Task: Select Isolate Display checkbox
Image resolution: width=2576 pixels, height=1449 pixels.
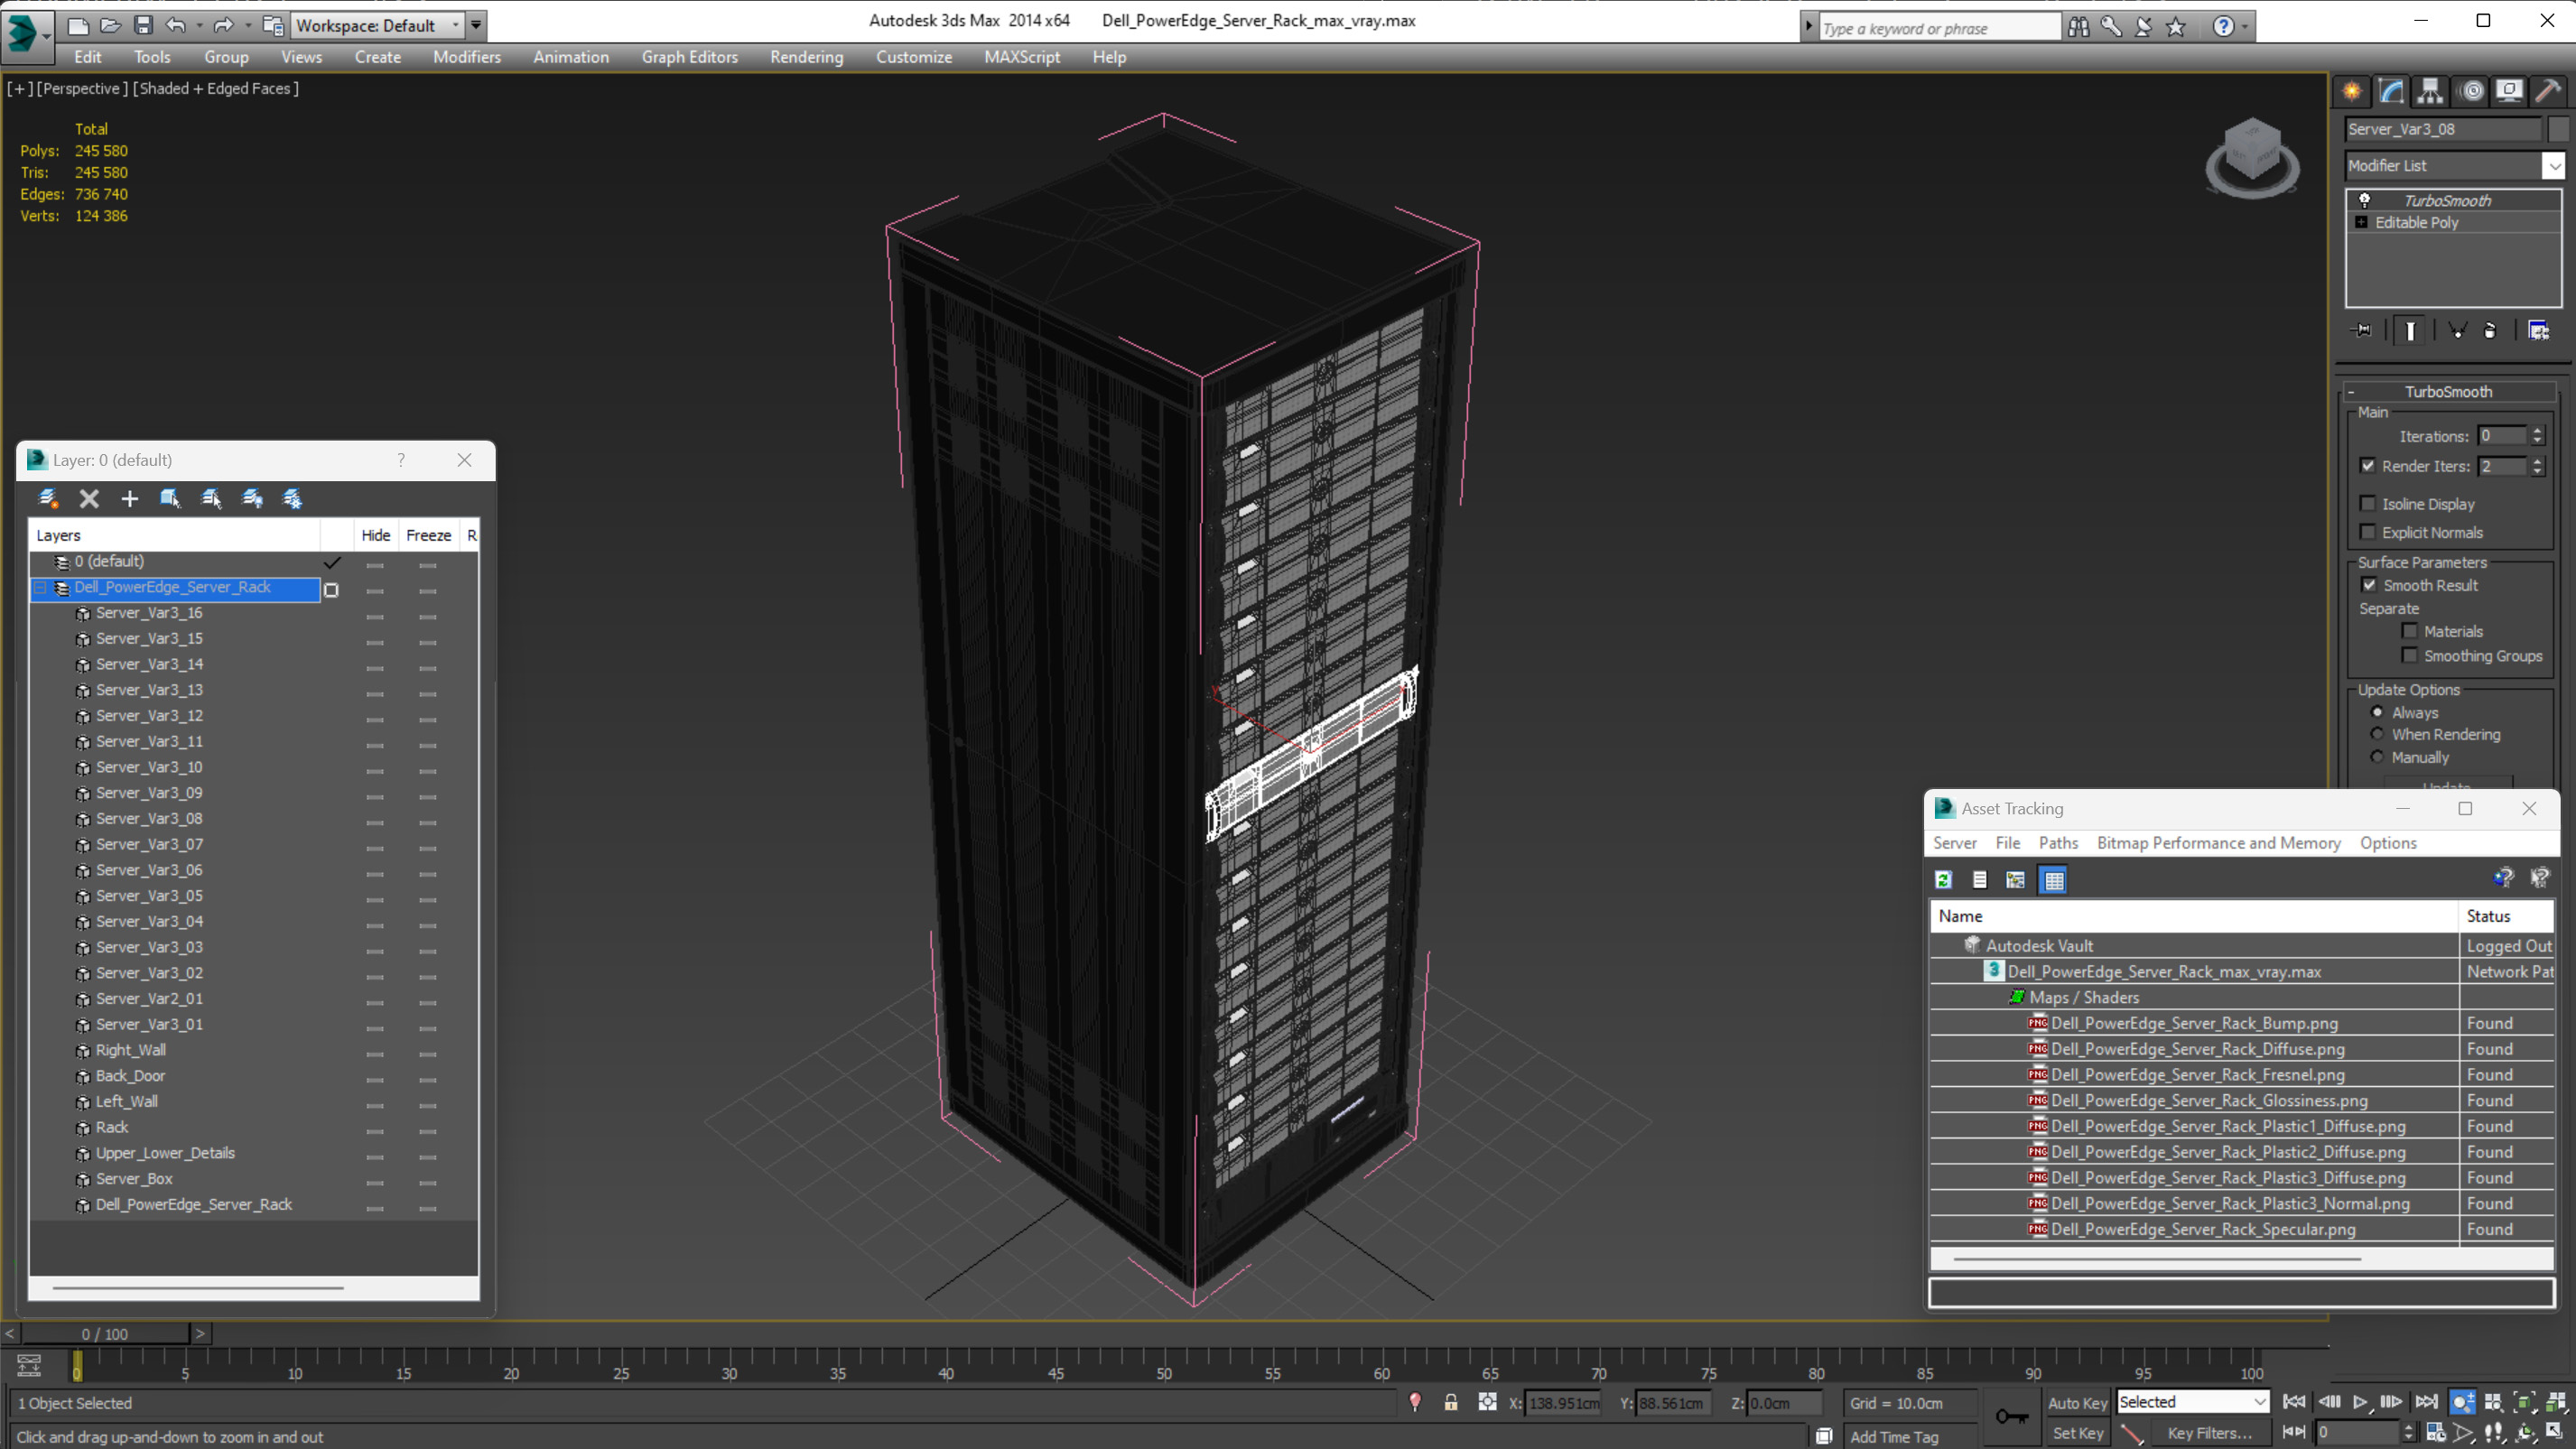Action: (x=2369, y=505)
